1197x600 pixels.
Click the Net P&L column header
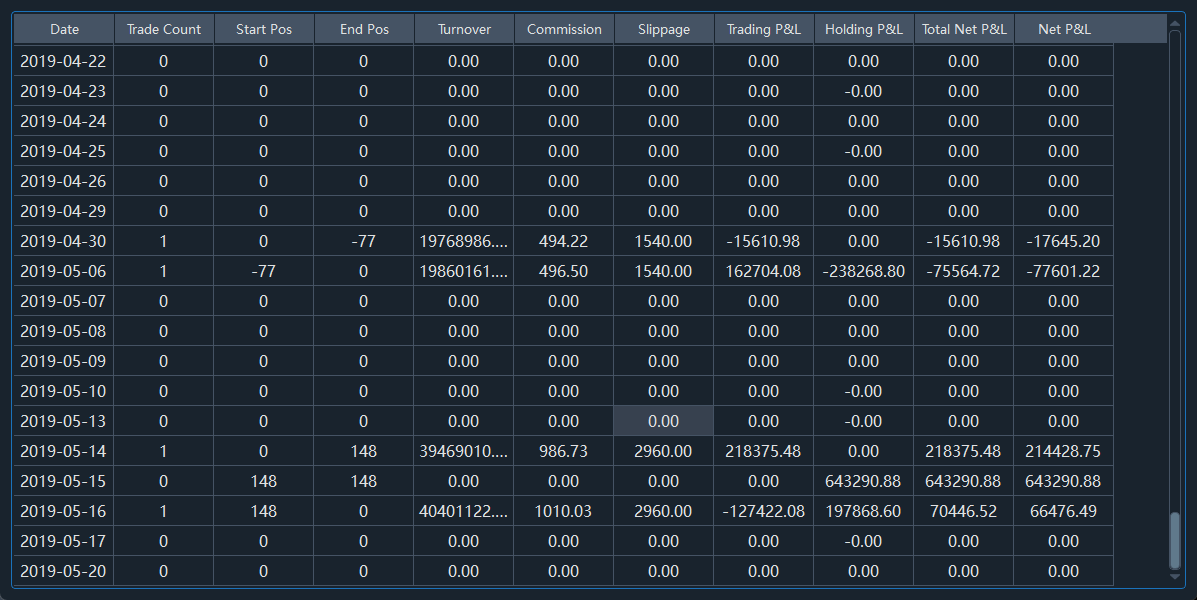pos(1064,29)
